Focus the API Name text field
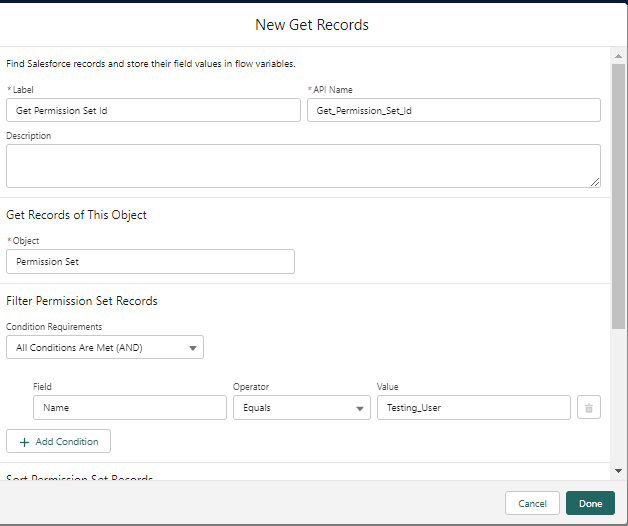Viewport: 628px width, 526px height. tap(453, 110)
